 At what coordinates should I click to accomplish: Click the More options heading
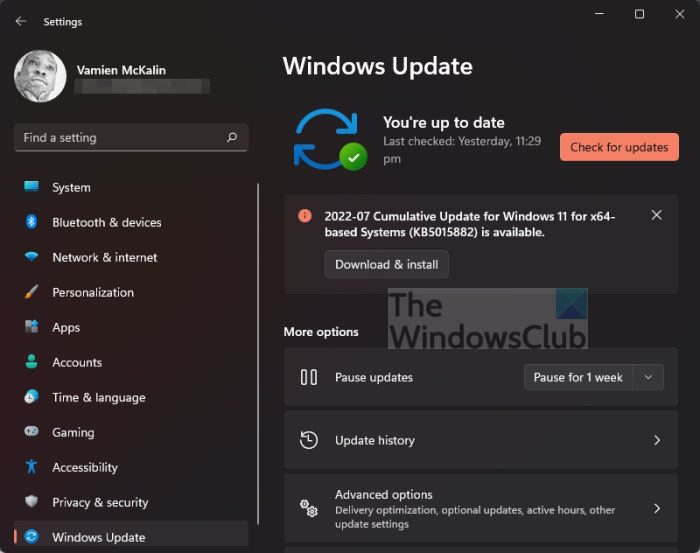coord(321,332)
